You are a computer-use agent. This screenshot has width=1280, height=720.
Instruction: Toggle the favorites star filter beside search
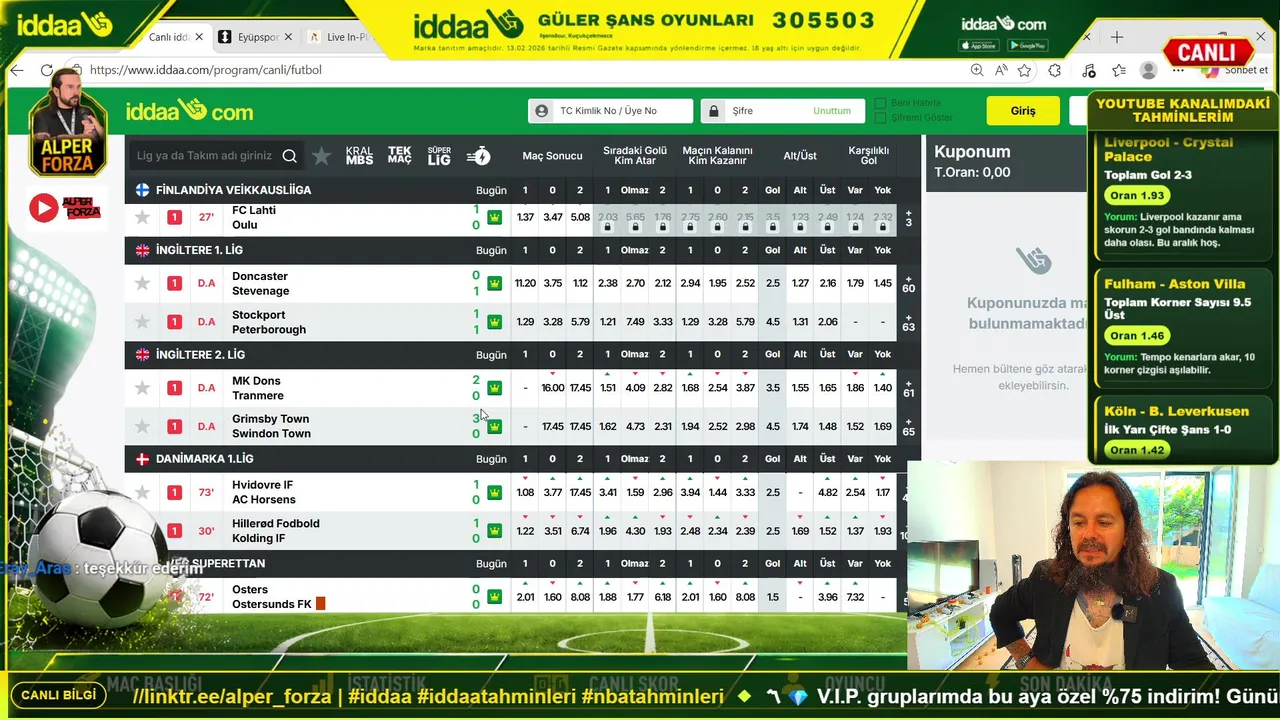coord(321,156)
